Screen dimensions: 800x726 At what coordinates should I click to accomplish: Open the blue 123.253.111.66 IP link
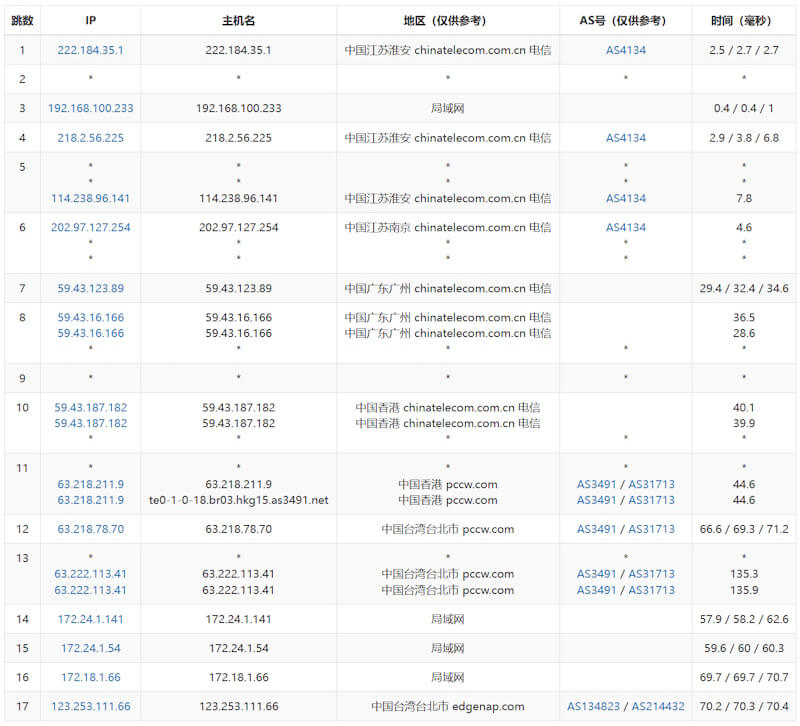point(90,707)
